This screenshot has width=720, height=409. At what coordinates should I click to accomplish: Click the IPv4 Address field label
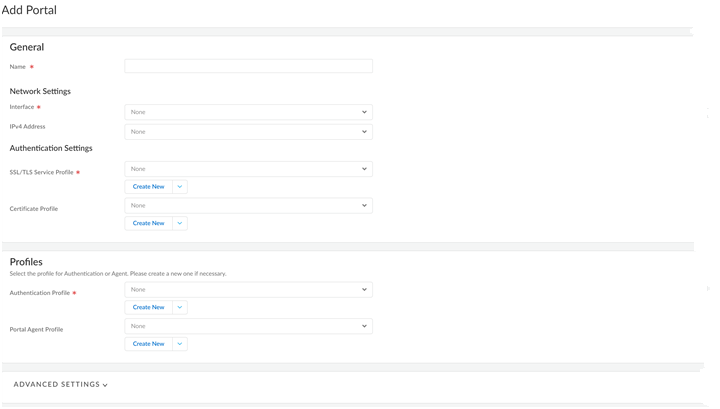pos(28,127)
